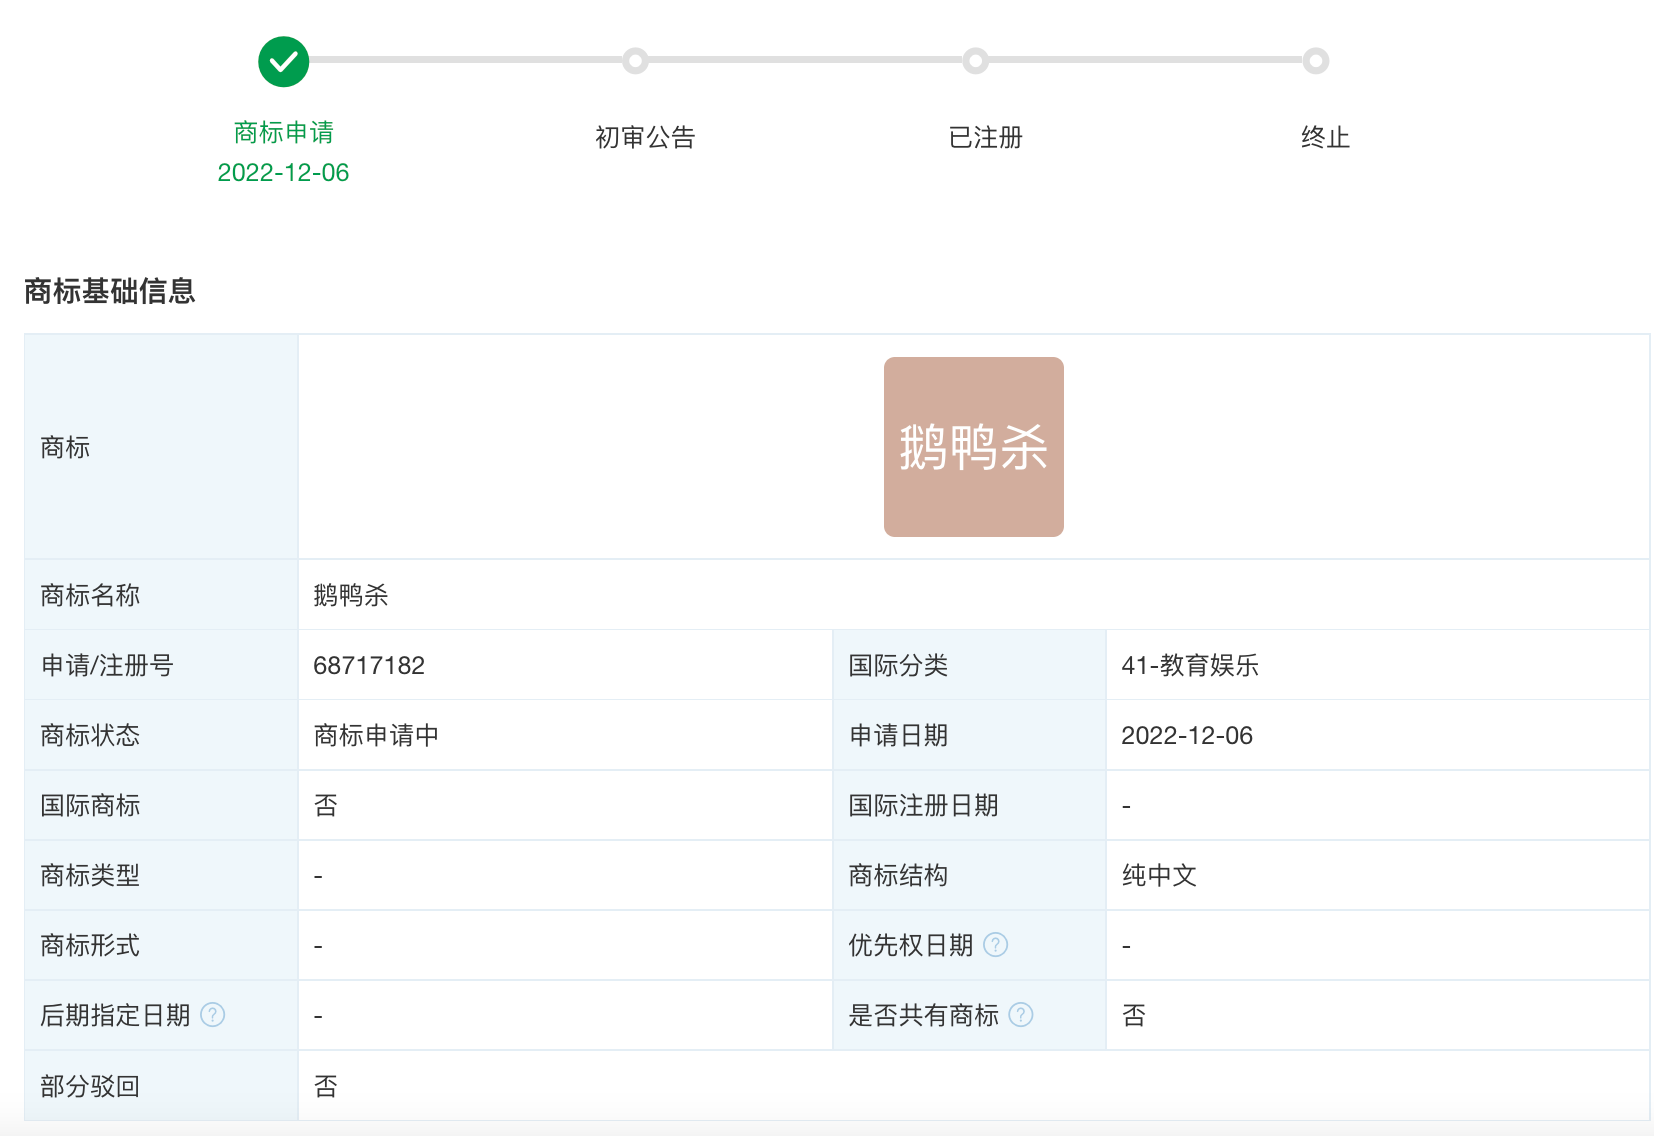Click the 否 value in 部分驳回 row
This screenshot has height=1136, width=1654.
tap(326, 1086)
